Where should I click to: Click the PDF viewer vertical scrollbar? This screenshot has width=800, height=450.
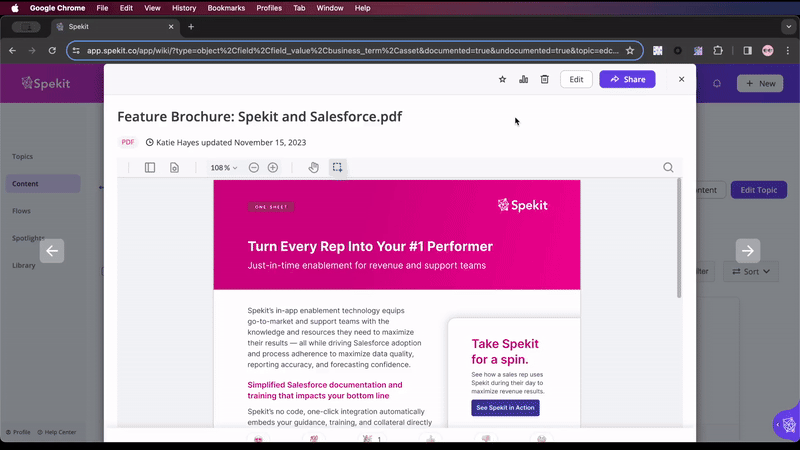click(x=679, y=238)
